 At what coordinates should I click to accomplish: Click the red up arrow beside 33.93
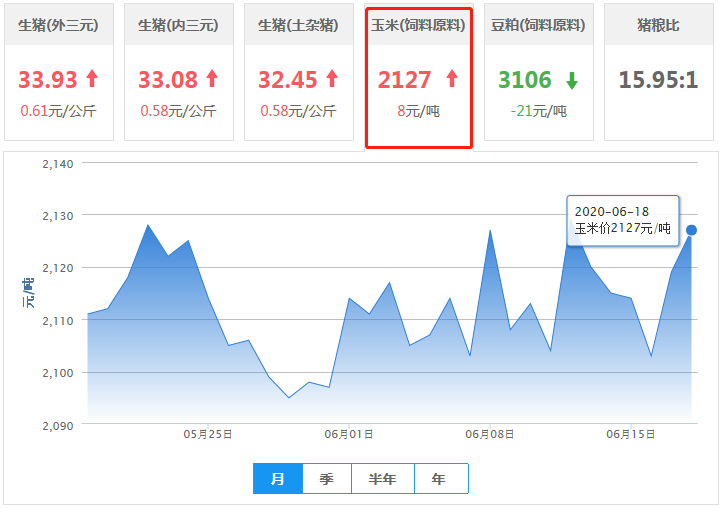[92, 79]
